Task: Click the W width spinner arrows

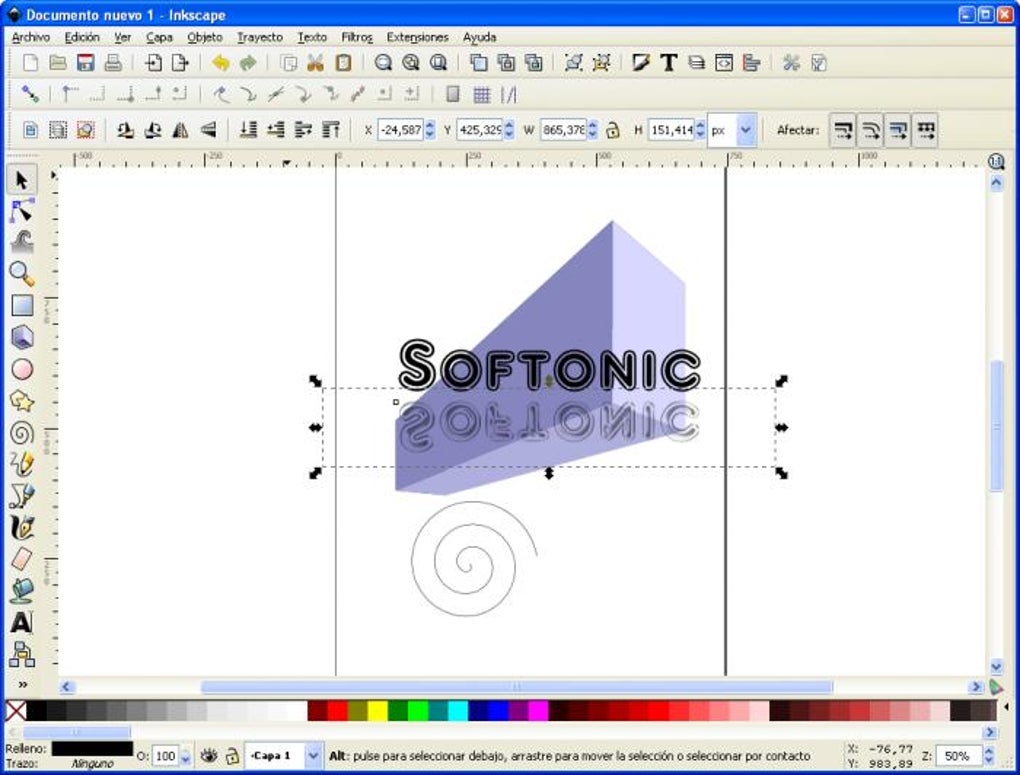Action: [x=592, y=130]
